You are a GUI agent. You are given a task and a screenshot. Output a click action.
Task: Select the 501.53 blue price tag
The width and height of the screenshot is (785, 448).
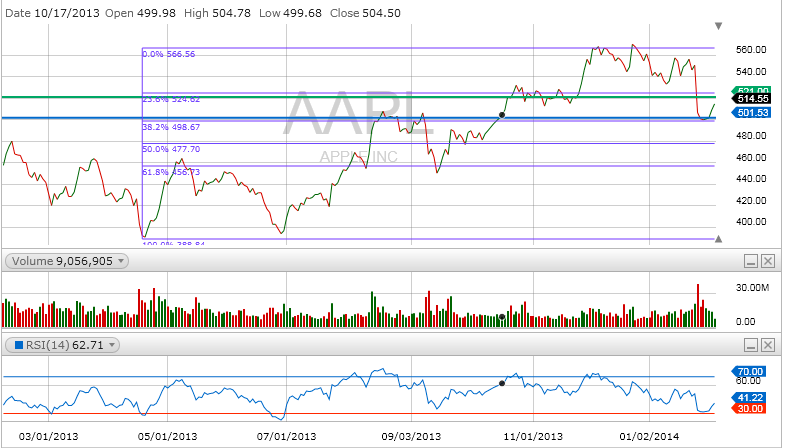coord(751,113)
